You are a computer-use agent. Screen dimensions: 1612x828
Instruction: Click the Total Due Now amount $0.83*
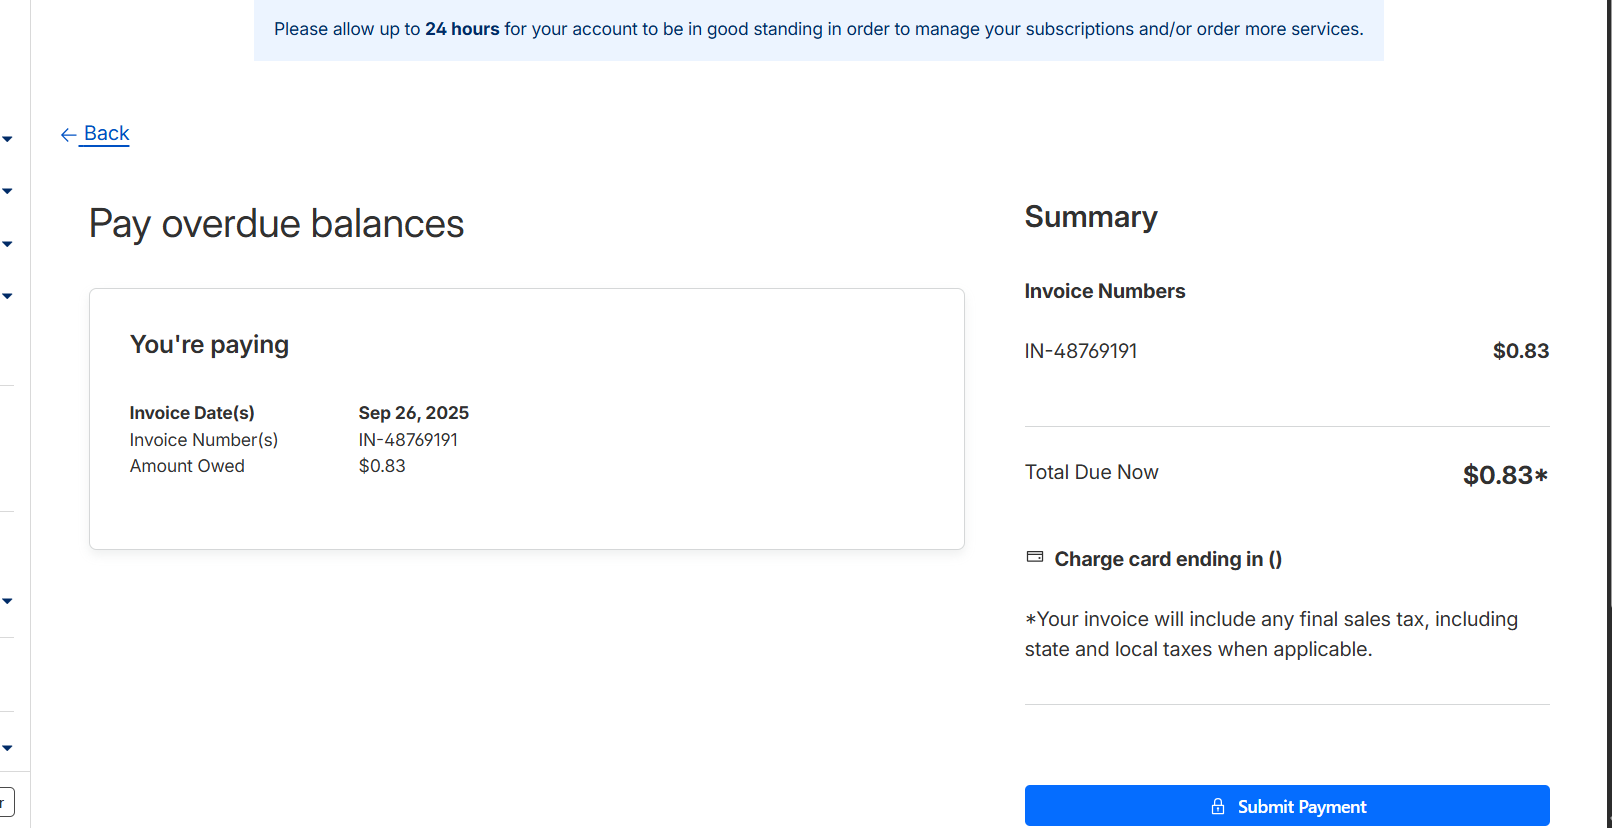(x=1504, y=475)
